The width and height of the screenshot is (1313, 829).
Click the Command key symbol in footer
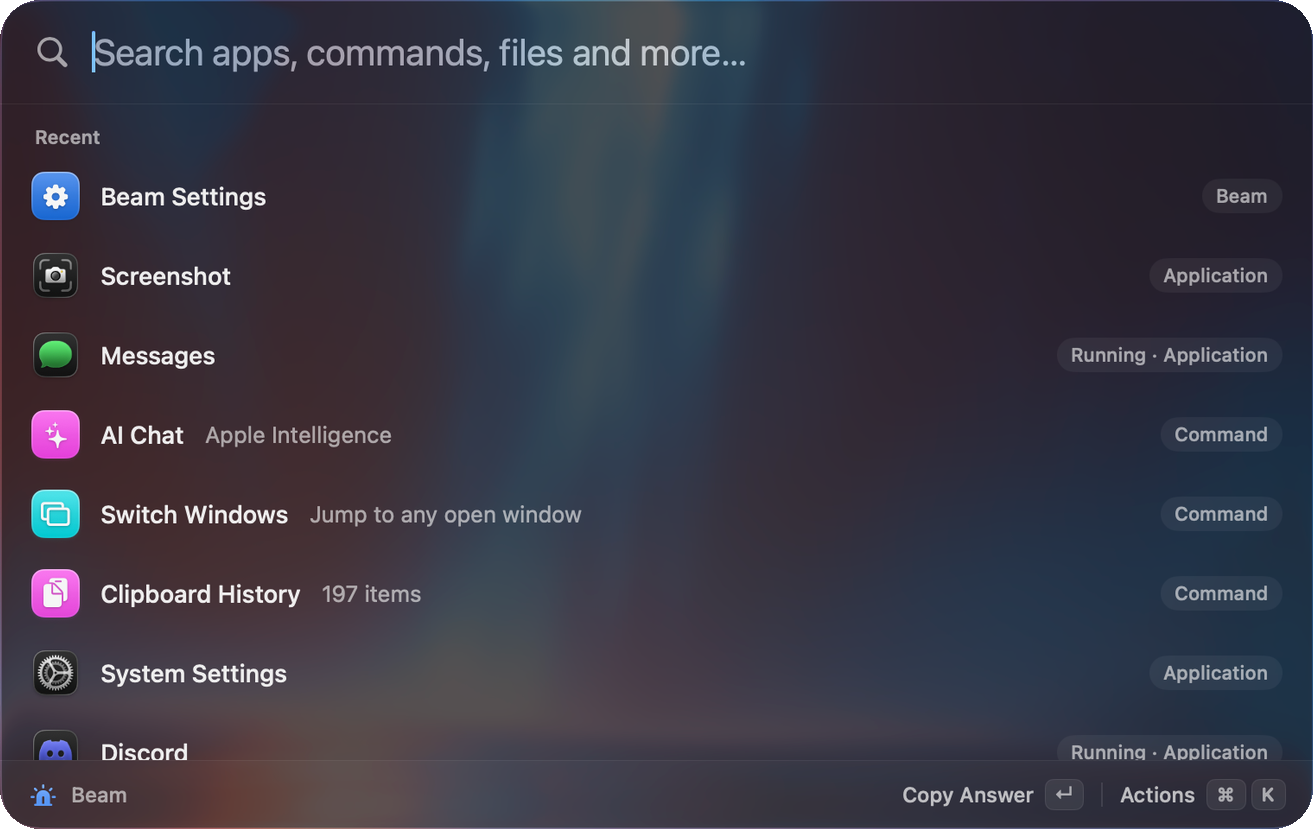point(1225,795)
